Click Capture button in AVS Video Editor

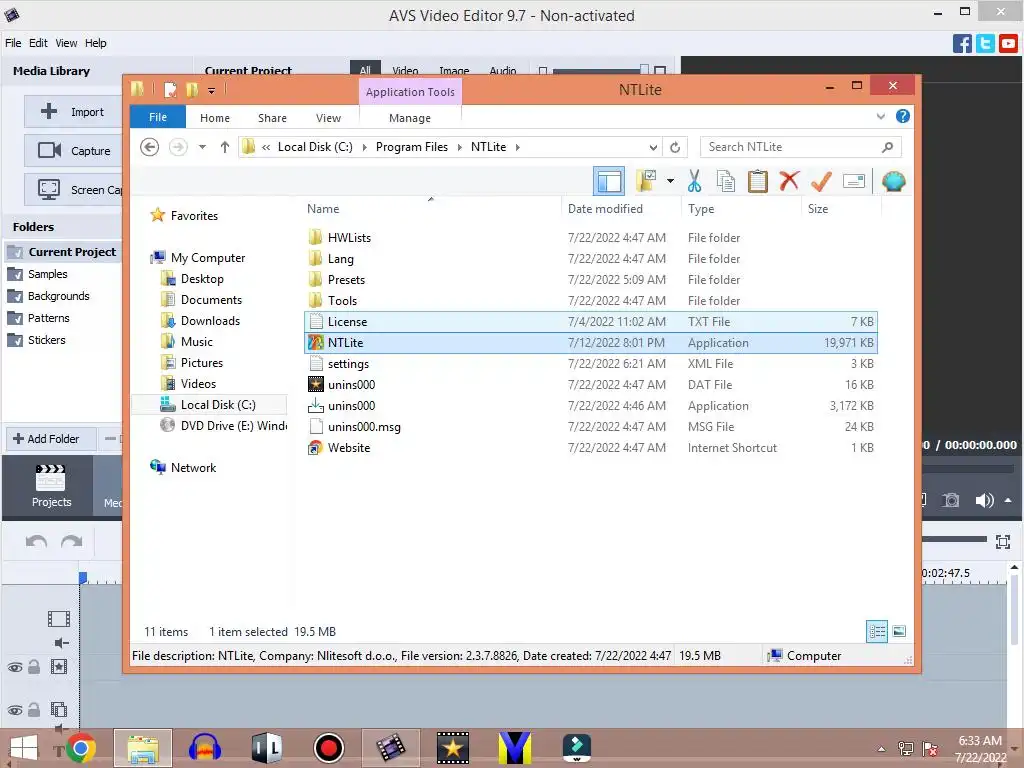point(72,151)
